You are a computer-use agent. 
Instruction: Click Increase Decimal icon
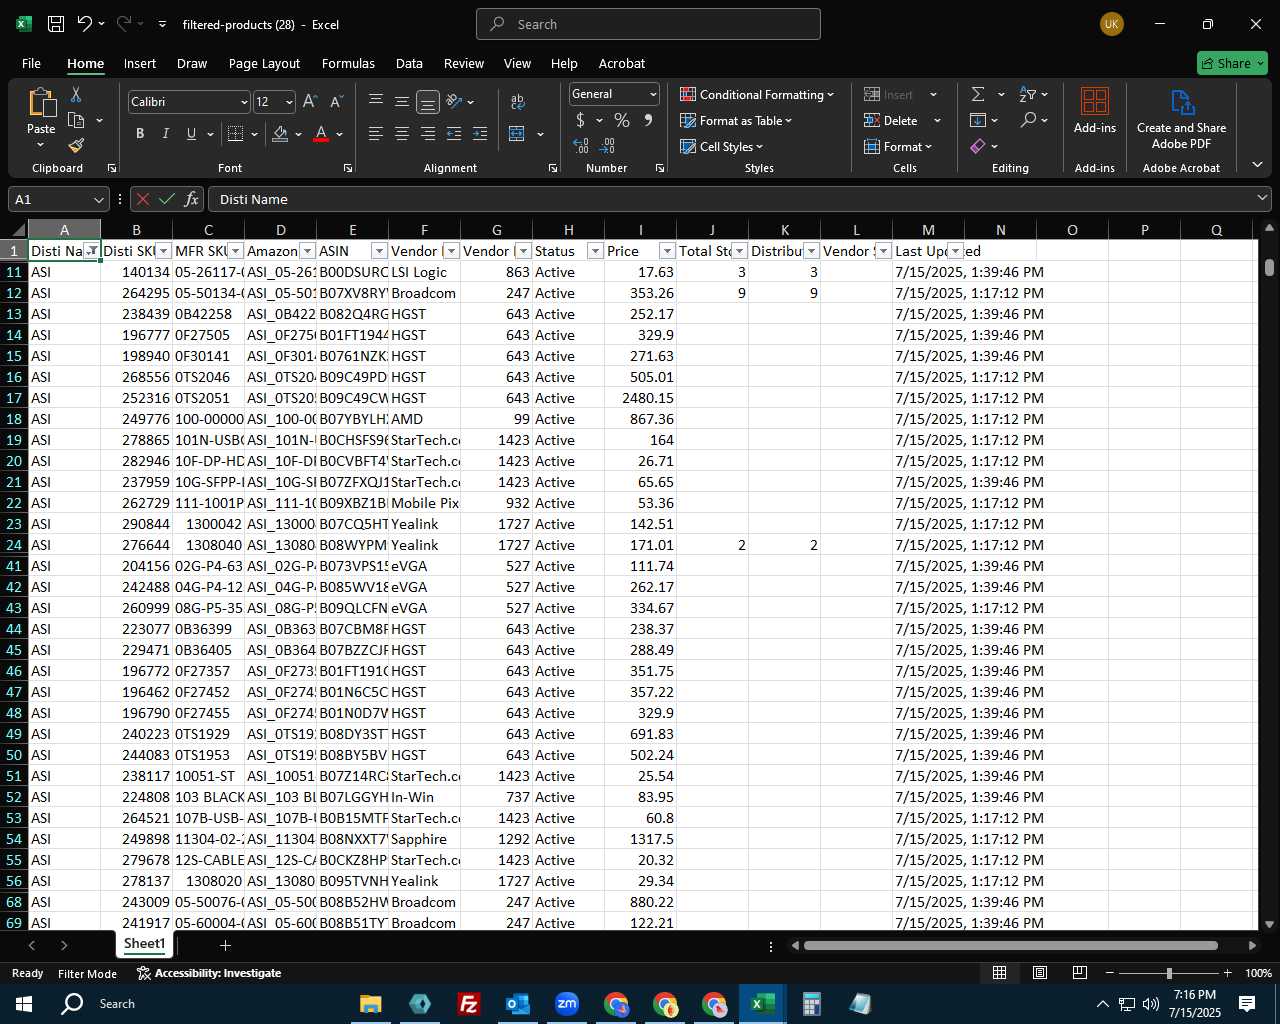581,146
